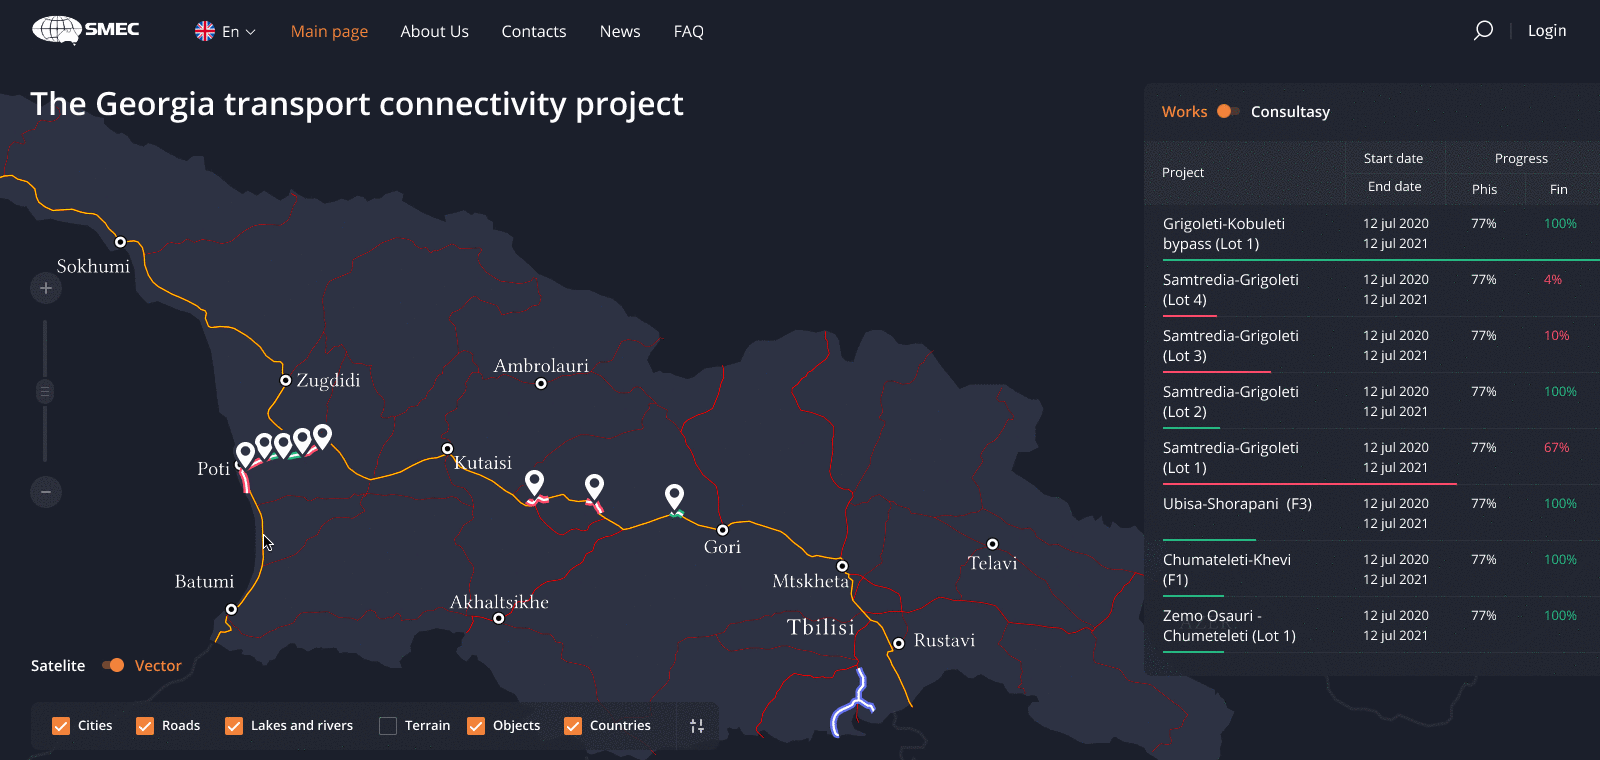Uncheck the Lakes and rivers checkbox

point(234,726)
